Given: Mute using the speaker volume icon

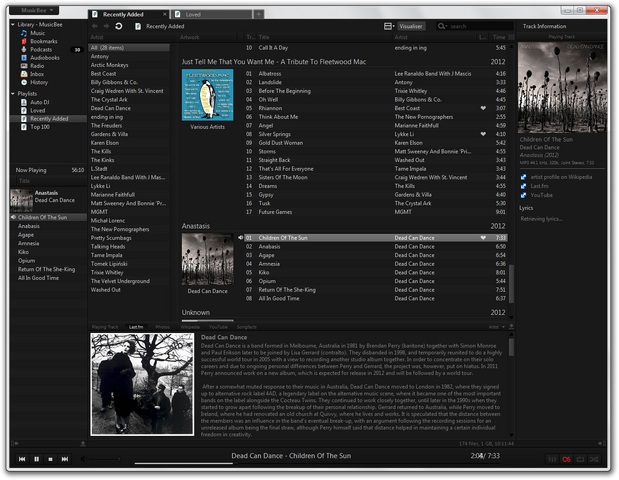Looking at the screenshot, I should pyautogui.click(x=83, y=459).
